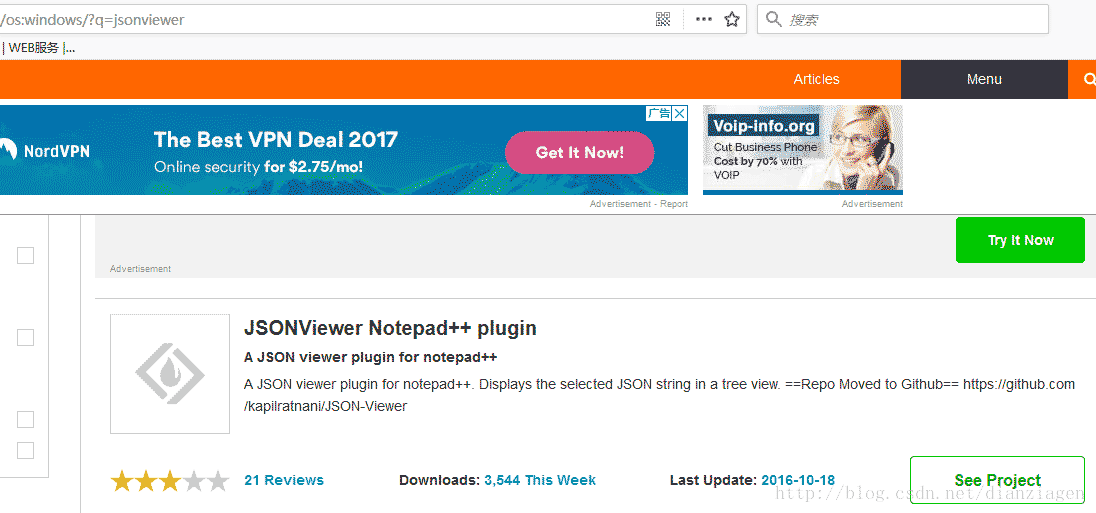Click the QR code icon in address bar
The height and width of the screenshot is (513, 1096).
pos(663,20)
